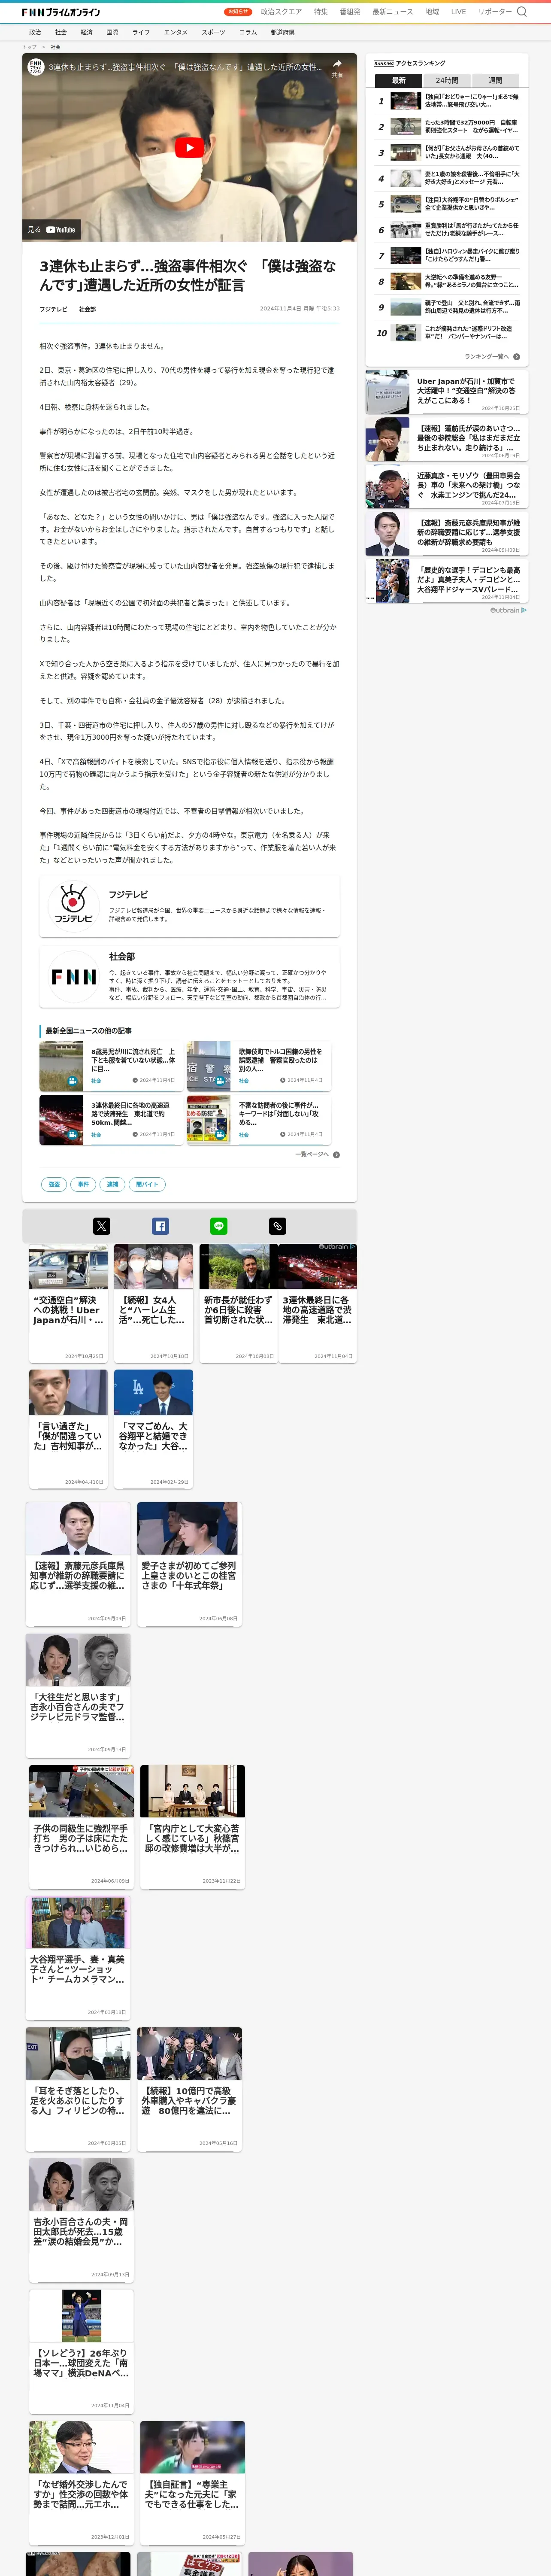
Task: Click the arrow icon next to 一覧ページへ
Action: click(336, 1154)
